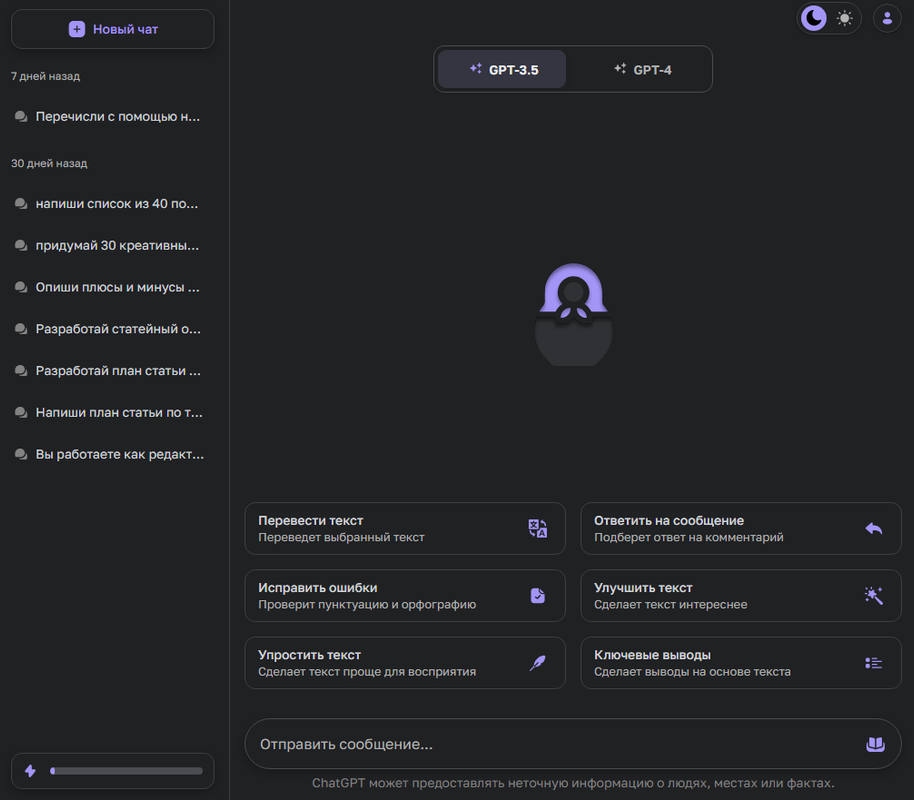Click the 'Новый чат' label text
This screenshot has height=800, width=914.
coord(125,29)
